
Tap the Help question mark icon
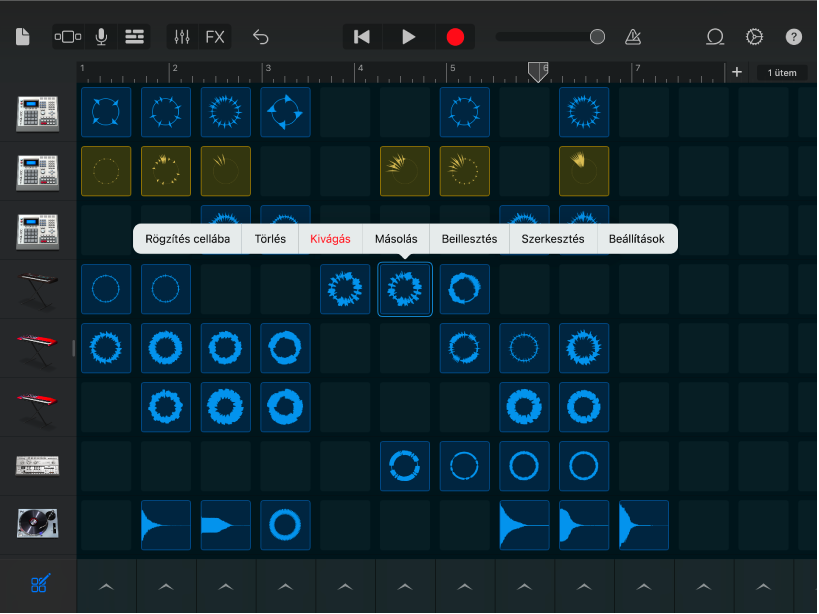click(x=793, y=36)
